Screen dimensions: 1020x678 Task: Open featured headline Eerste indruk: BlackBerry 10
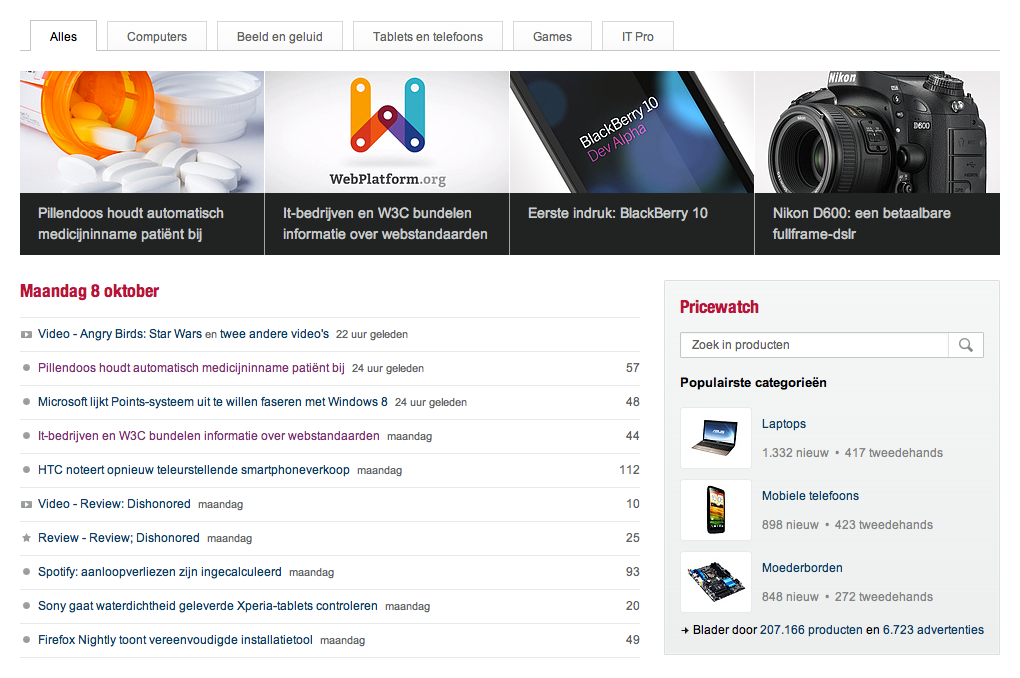pos(617,213)
